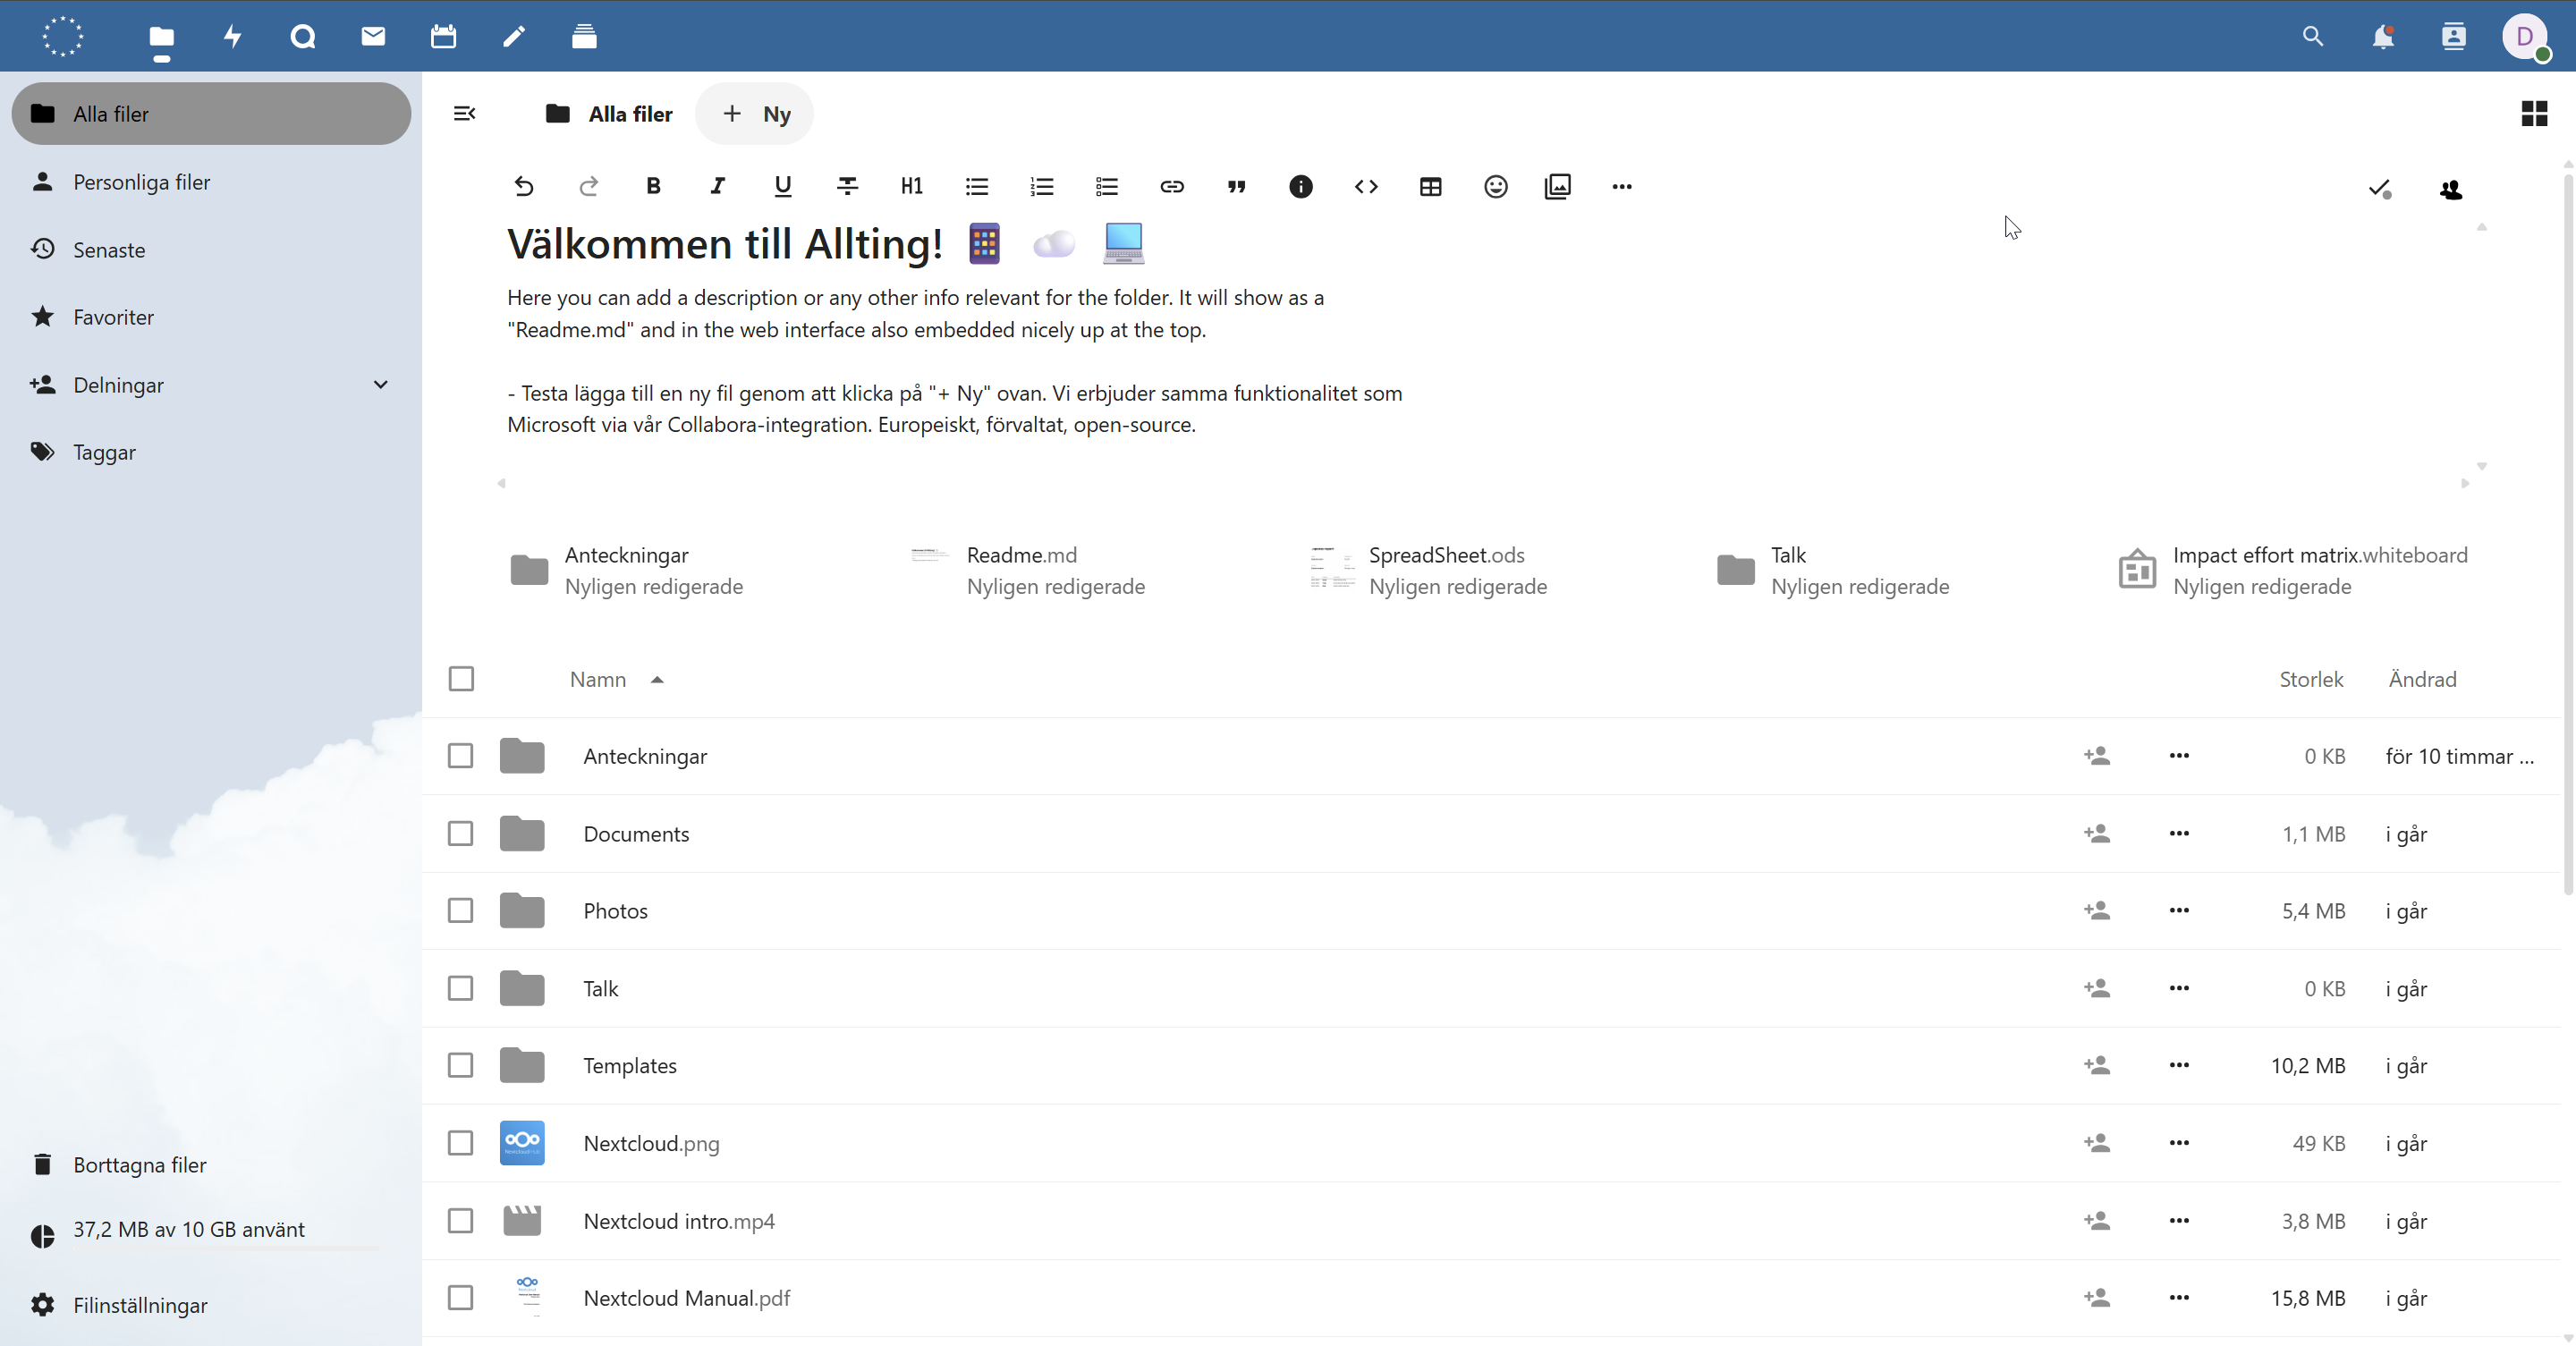Toggle the select all files checkbox

click(x=461, y=679)
